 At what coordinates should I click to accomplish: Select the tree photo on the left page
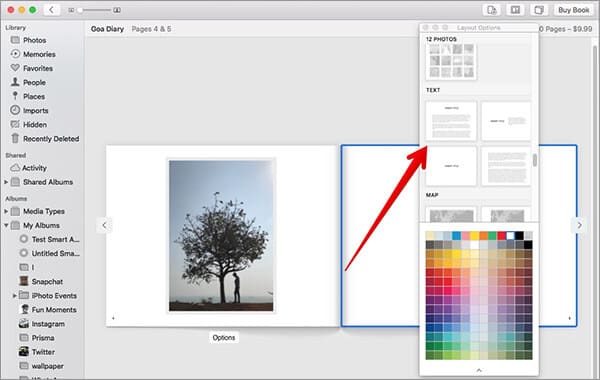pyautogui.click(x=221, y=235)
